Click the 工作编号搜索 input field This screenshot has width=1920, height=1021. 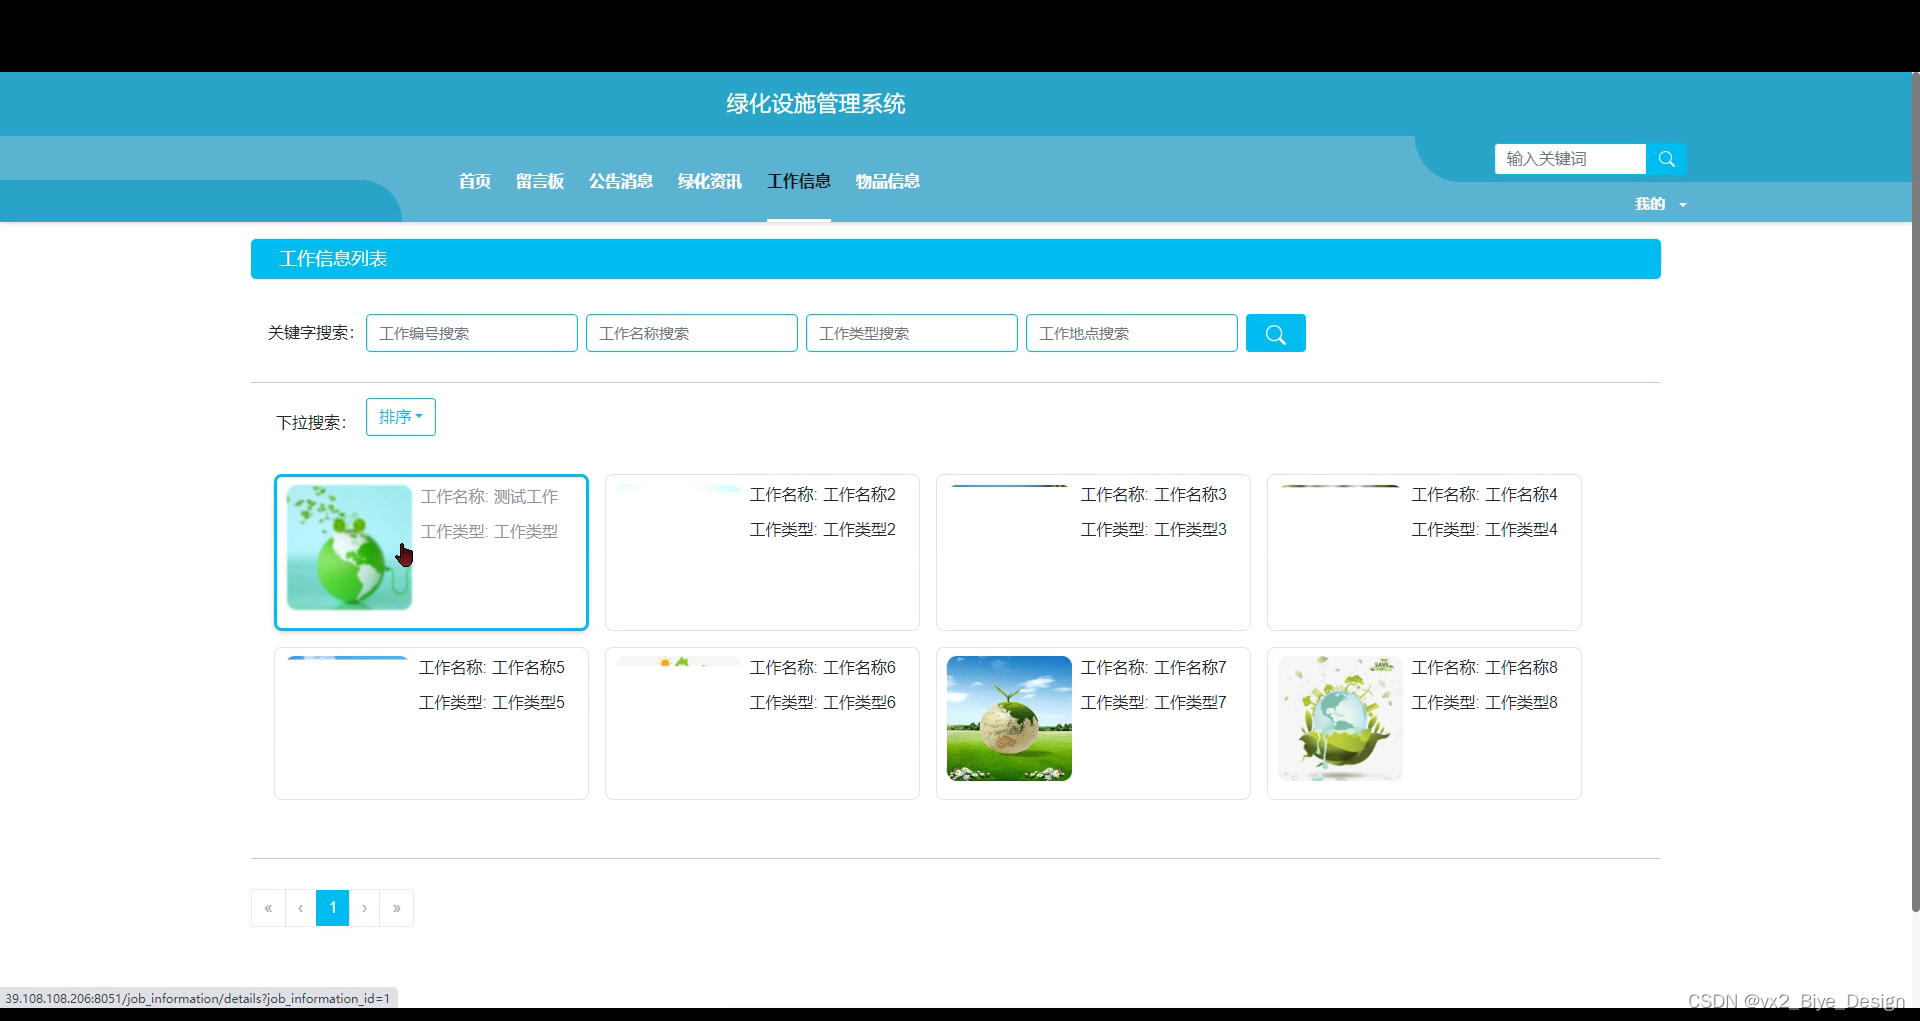471,333
